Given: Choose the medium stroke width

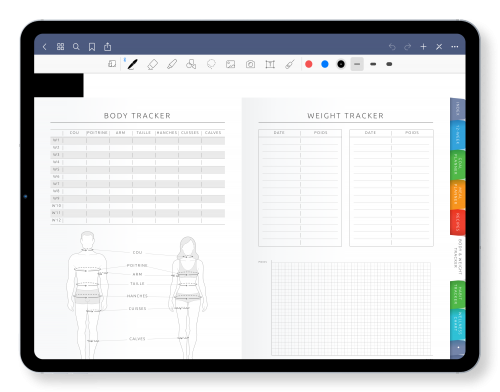Looking at the screenshot, I should point(373,64).
